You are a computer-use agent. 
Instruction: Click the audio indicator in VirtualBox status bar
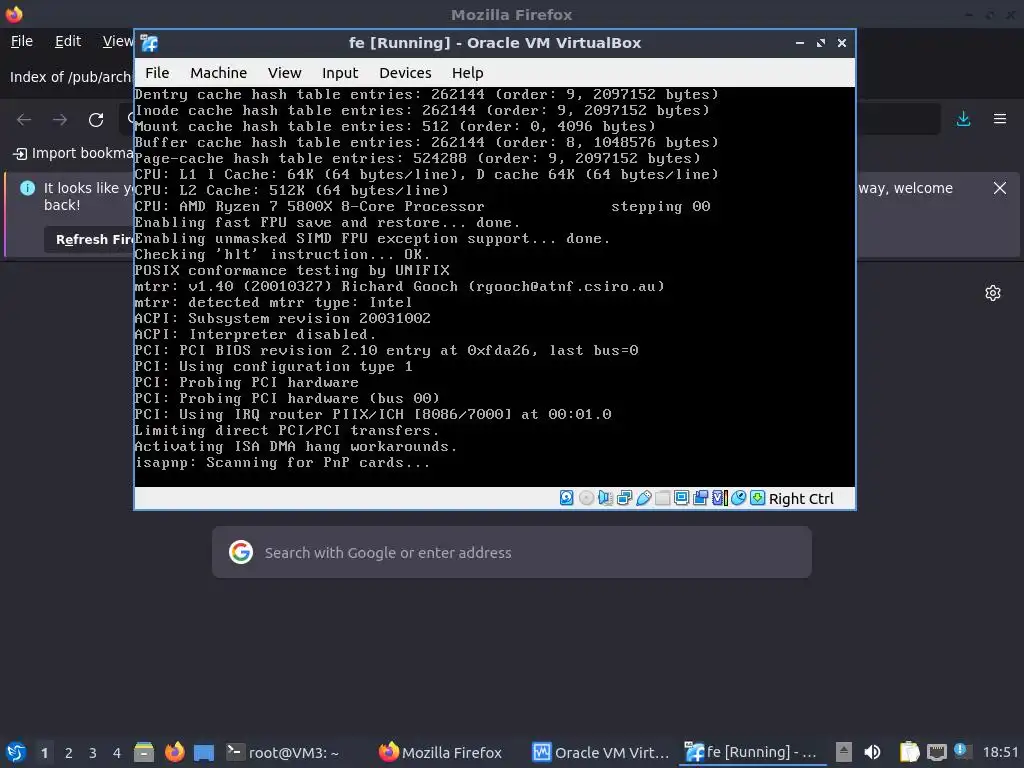coord(605,498)
